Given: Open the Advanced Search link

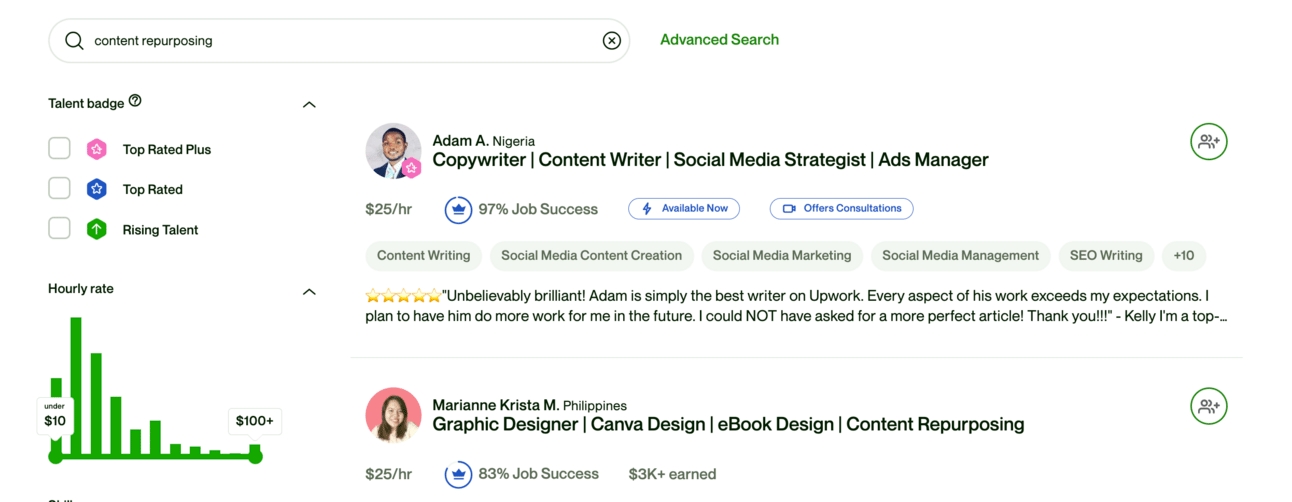Looking at the screenshot, I should (x=719, y=40).
